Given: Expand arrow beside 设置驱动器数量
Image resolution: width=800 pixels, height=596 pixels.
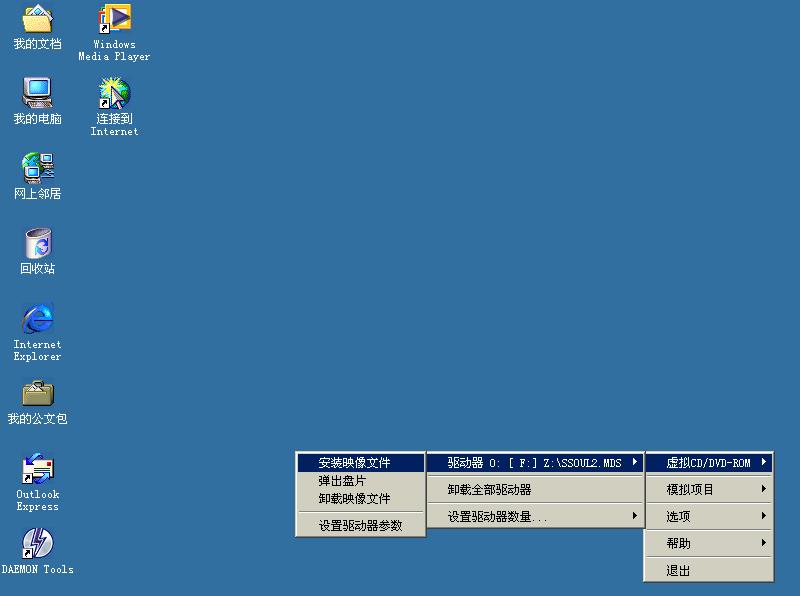Looking at the screenshot, I should pos(635,516).
